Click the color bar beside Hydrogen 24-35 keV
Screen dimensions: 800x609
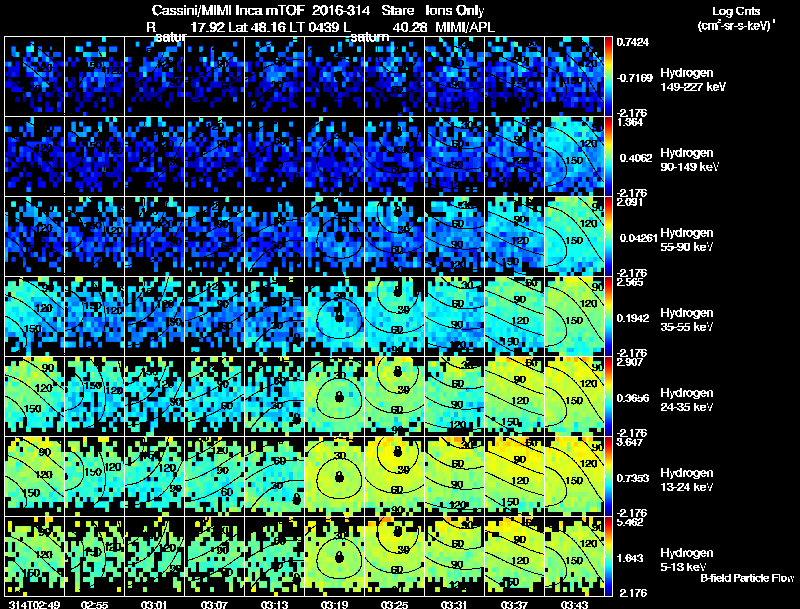608,397
